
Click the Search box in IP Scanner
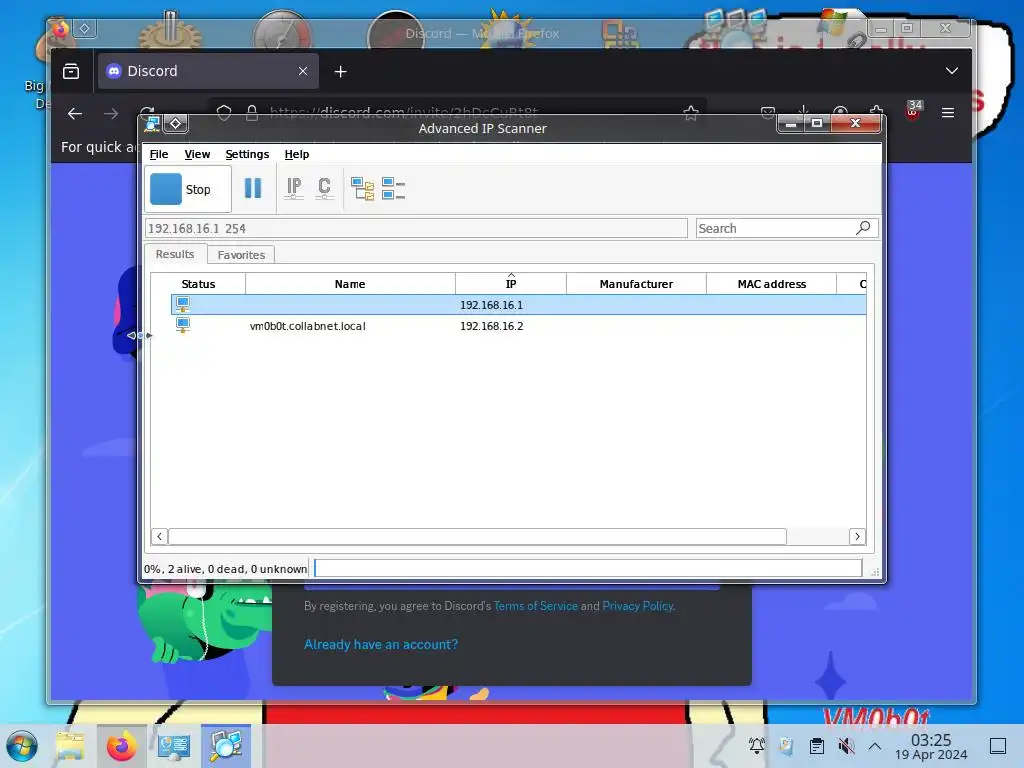(775, 228)
